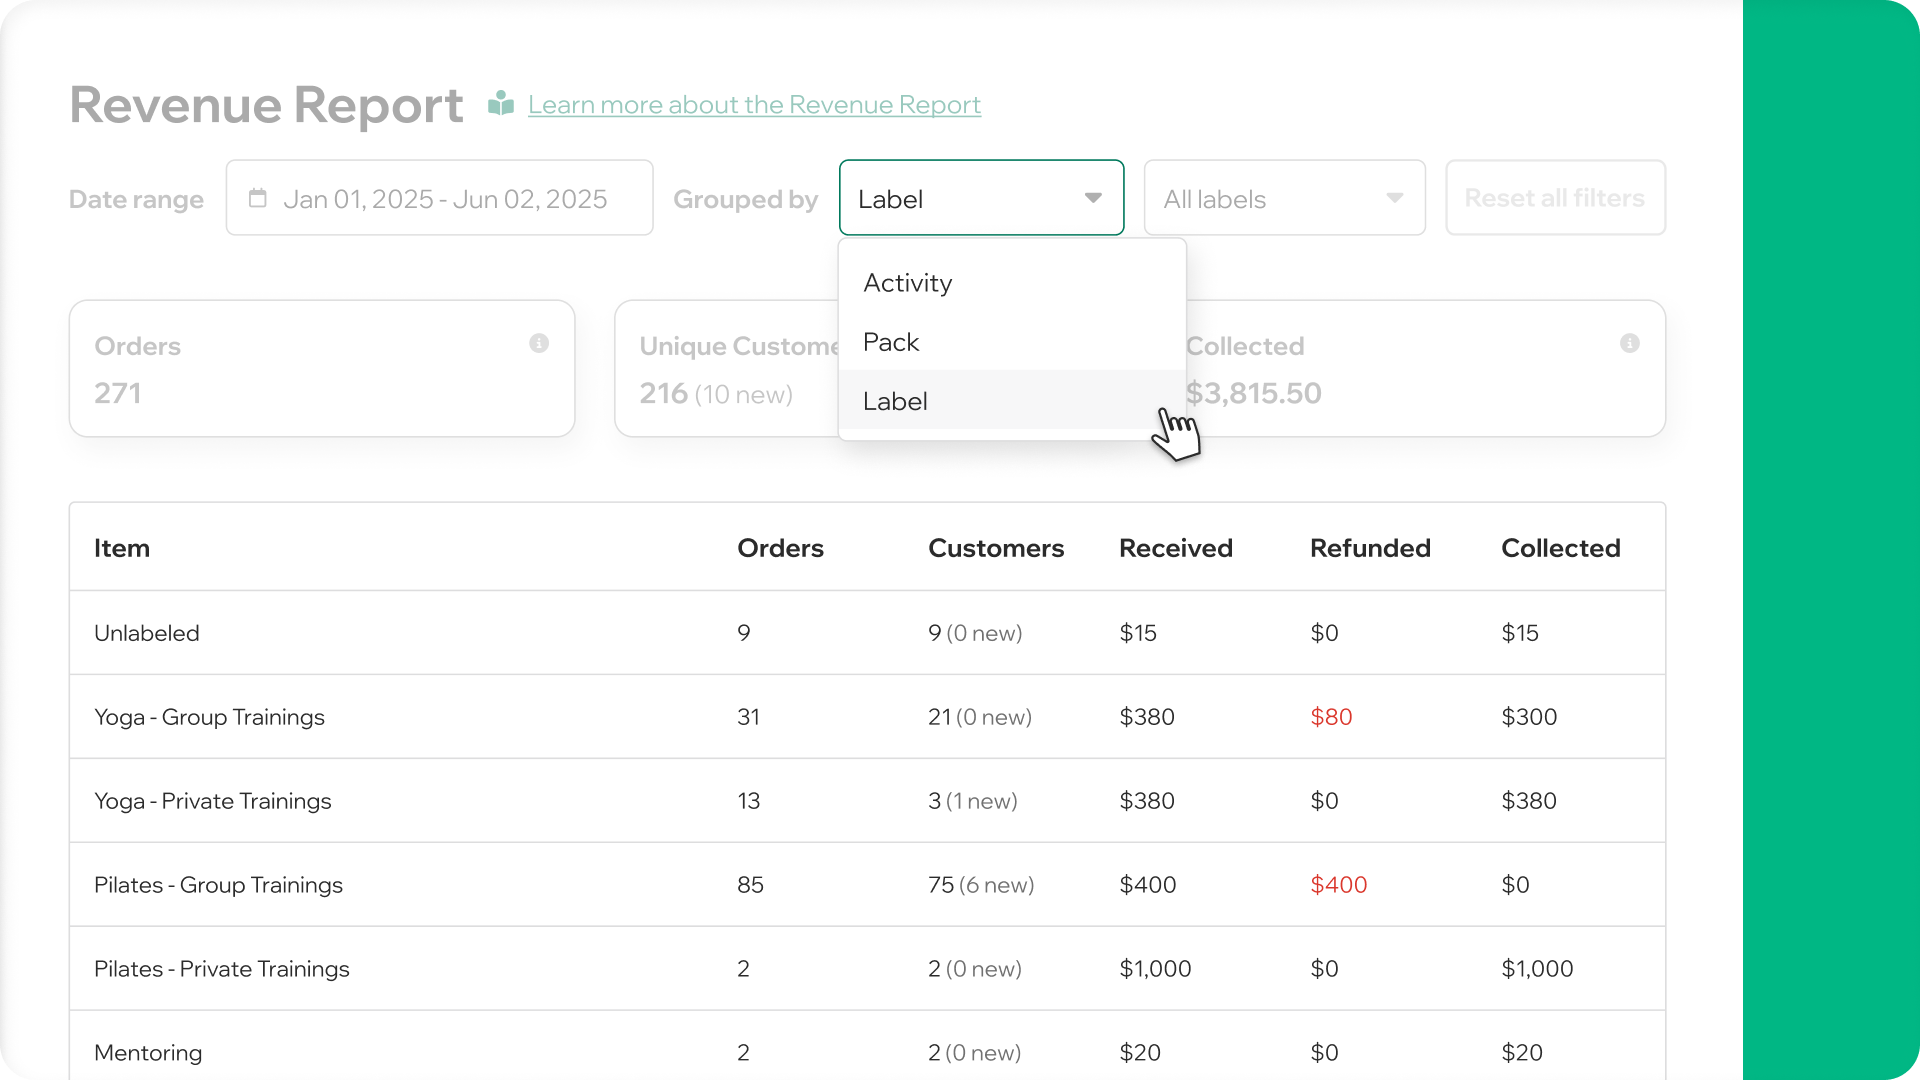Click the Unlabeled item row

147,633
